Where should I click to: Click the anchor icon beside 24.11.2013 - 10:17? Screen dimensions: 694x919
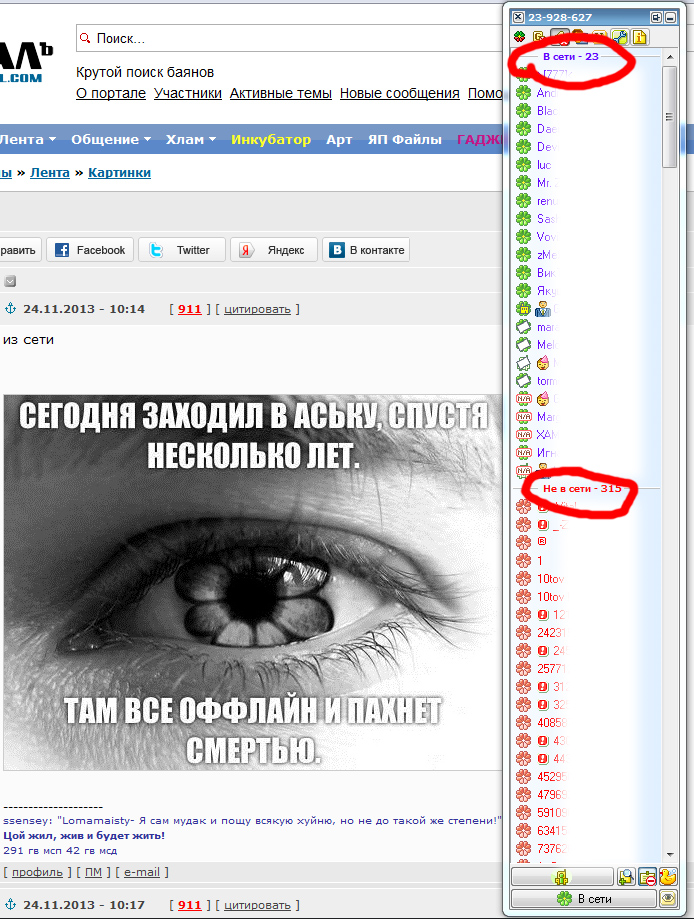point(11,905)
